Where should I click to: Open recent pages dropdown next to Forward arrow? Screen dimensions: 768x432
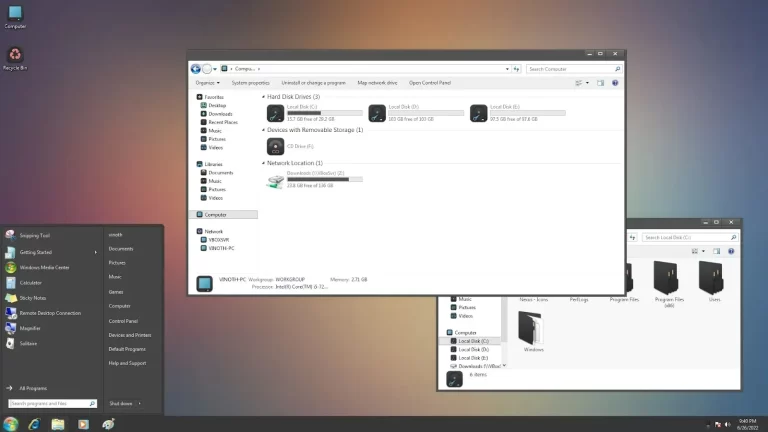(215, 69)
